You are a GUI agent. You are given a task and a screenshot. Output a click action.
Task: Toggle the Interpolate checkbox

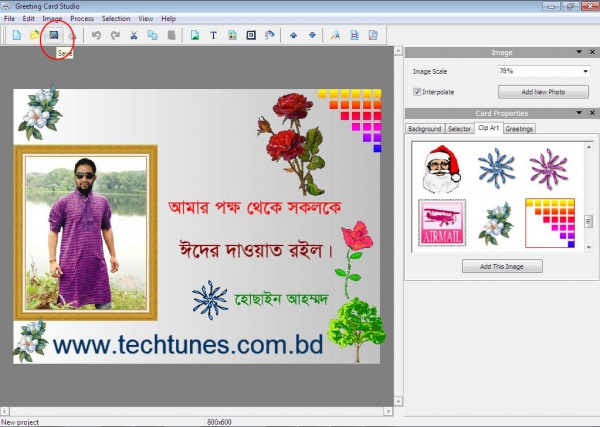coord(417,92)
